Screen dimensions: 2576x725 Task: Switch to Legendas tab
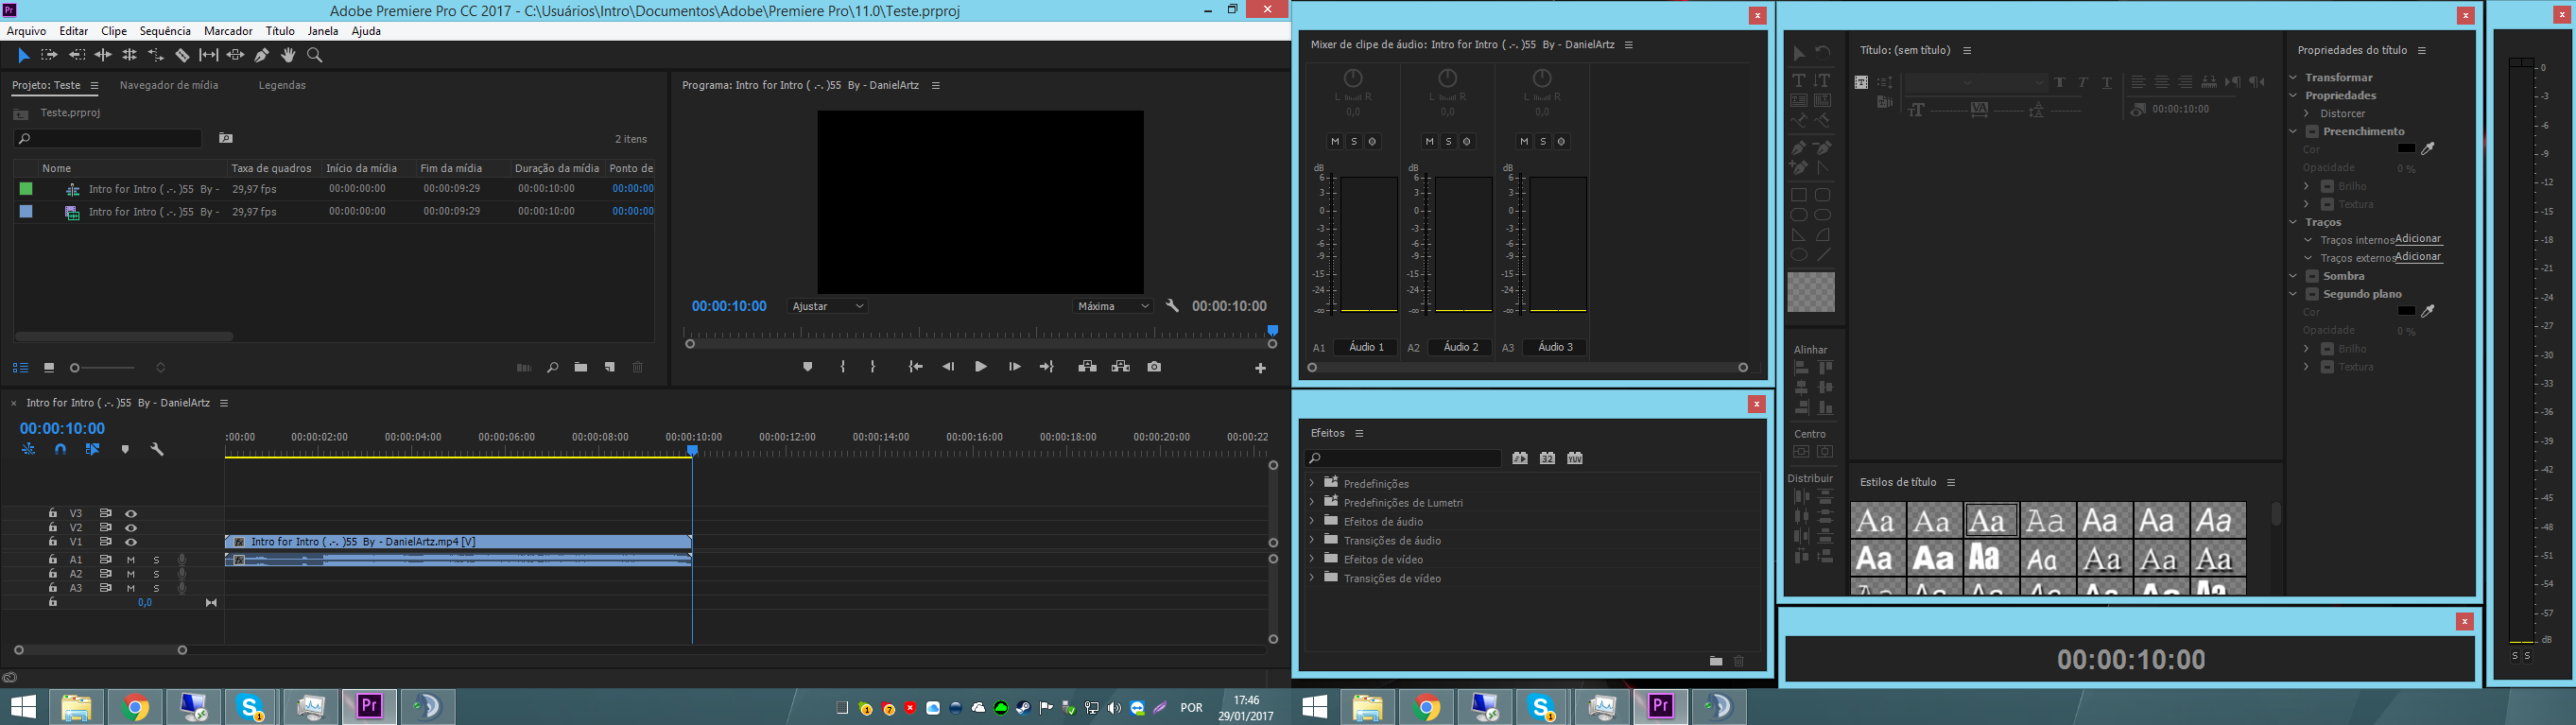(x=282, y=86)
